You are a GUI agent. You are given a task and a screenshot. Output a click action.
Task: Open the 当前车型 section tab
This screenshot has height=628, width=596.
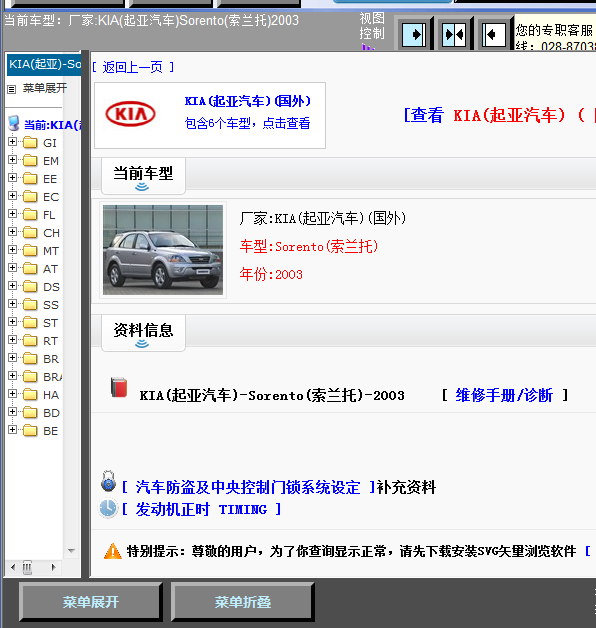143,176
